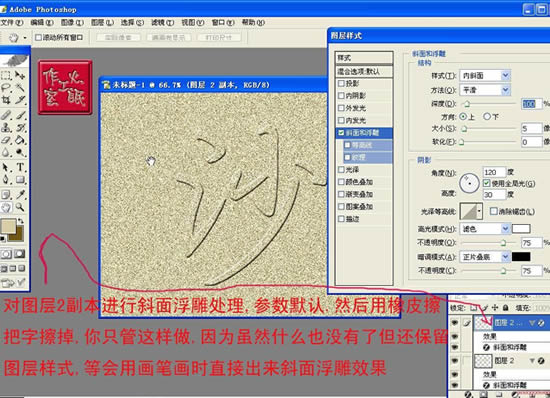This screenshot has width=550, height=398.
Task: Select the Clone Stamp tool
Action: pyautogui.click(x=6, y=127)
